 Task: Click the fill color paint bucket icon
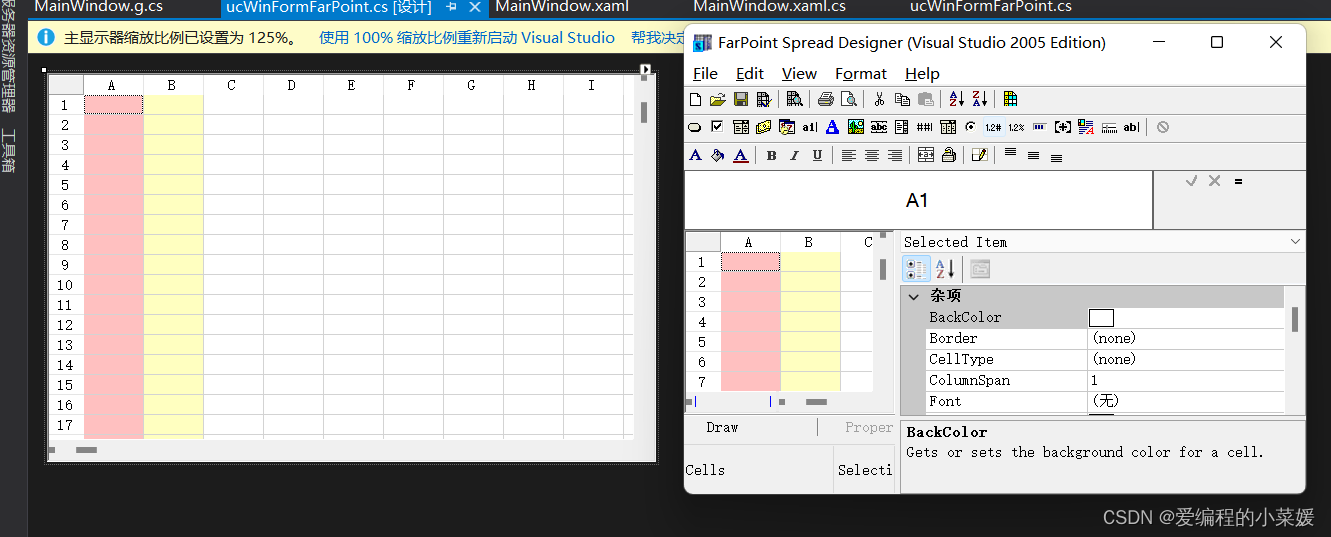pyautogui.click(x=718, y=155)
